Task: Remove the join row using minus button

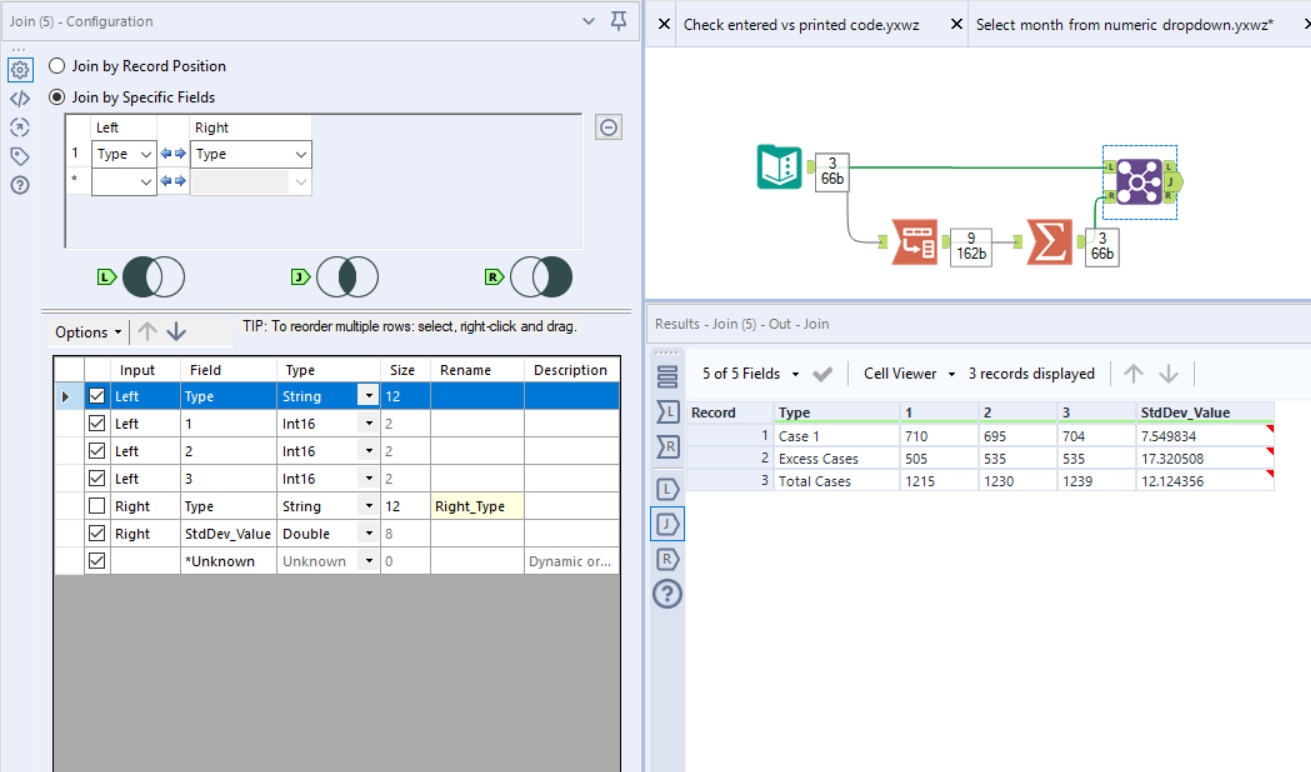Action: tap(608, 126)
